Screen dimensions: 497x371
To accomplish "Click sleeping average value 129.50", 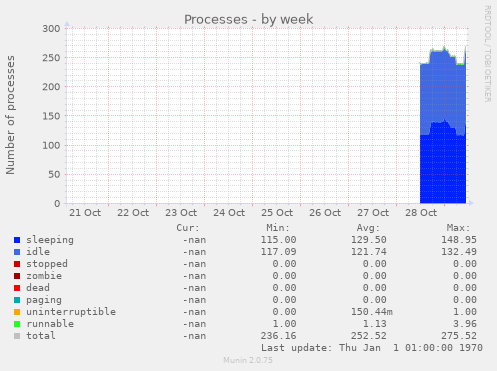I will click(x=369, y=240).
